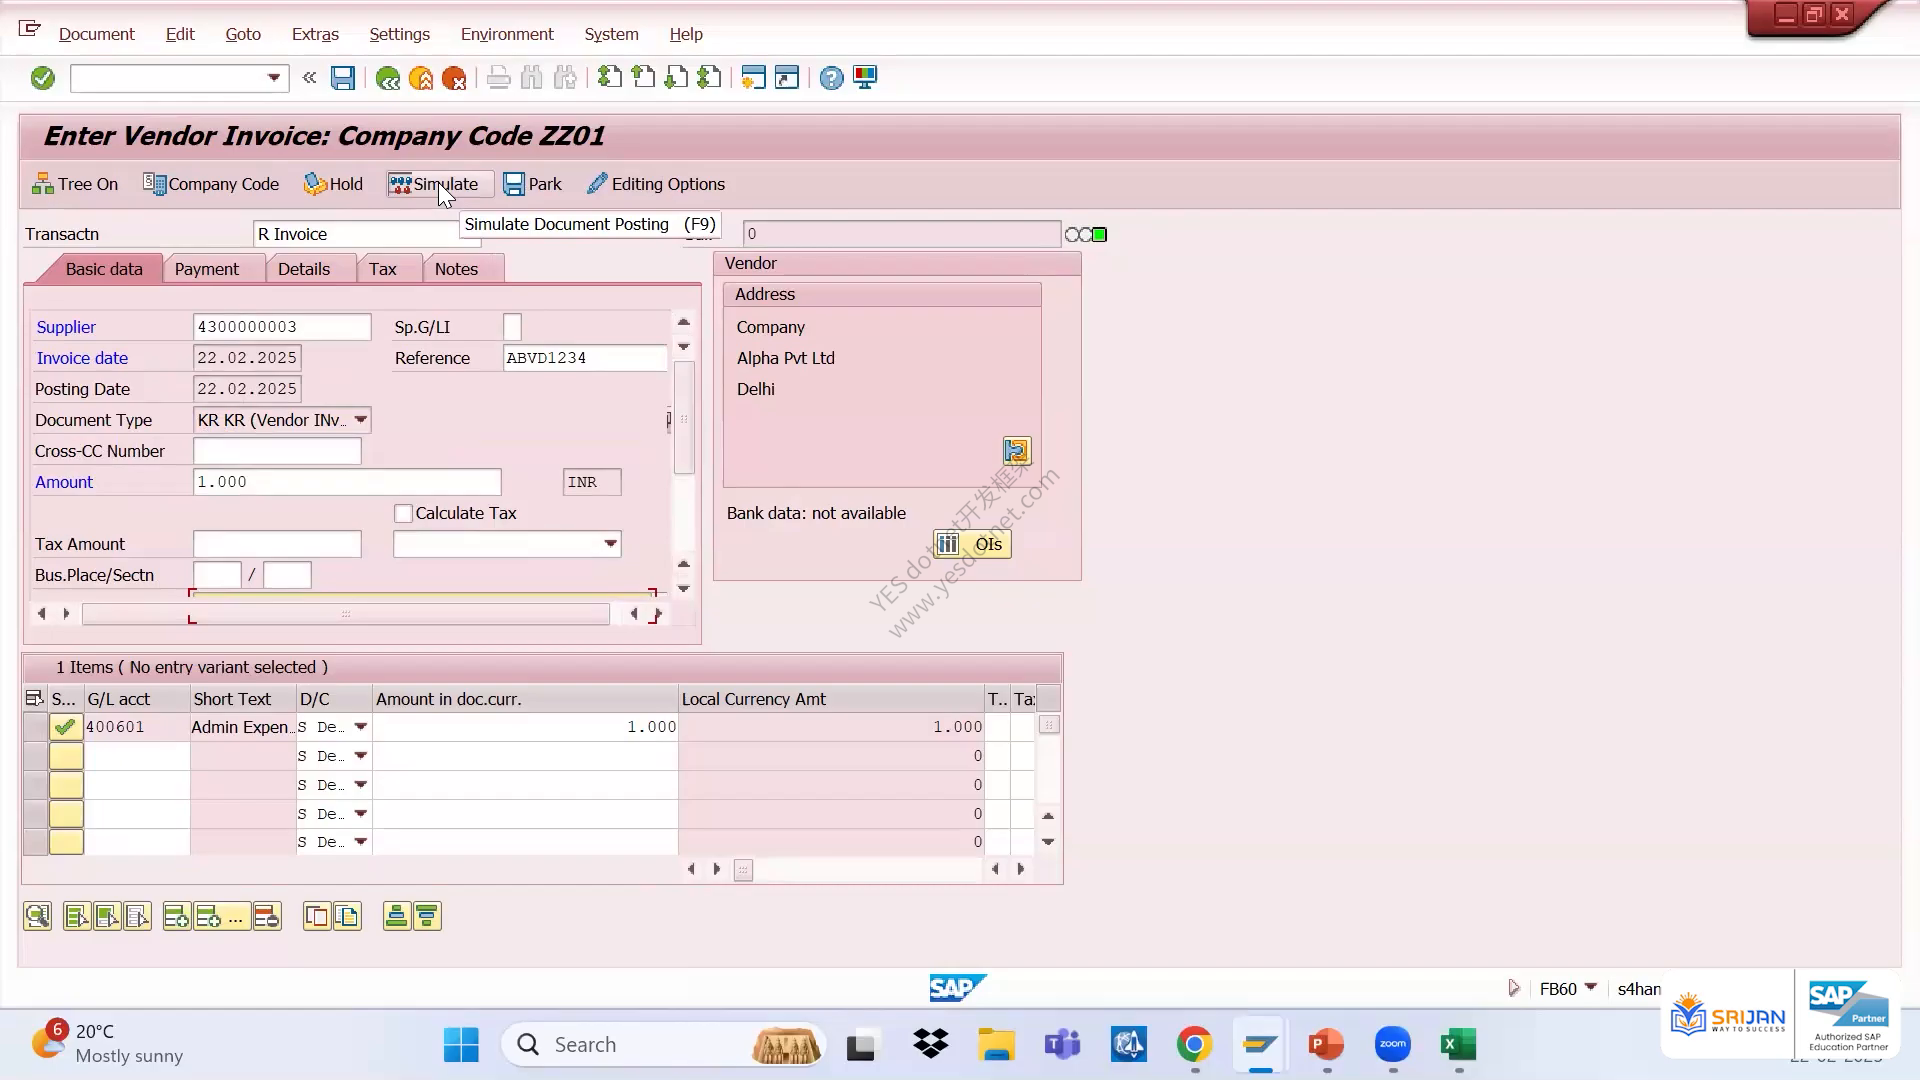Open vendor OIs open items button

coord(973,544)
